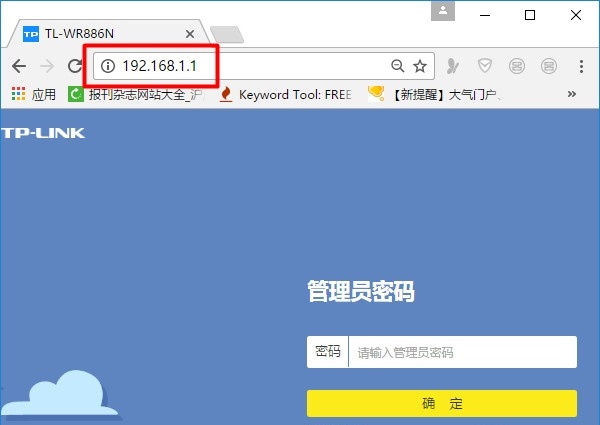Bookmark this page with the star icon
The width and height of the screenshot is (600, 425).
(420, 66)
